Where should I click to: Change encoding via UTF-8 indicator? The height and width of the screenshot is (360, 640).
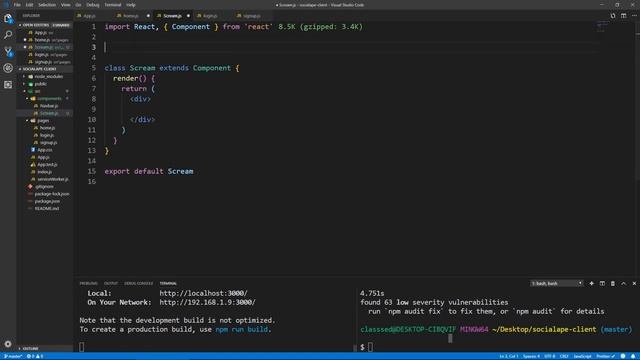coord(550,356)
